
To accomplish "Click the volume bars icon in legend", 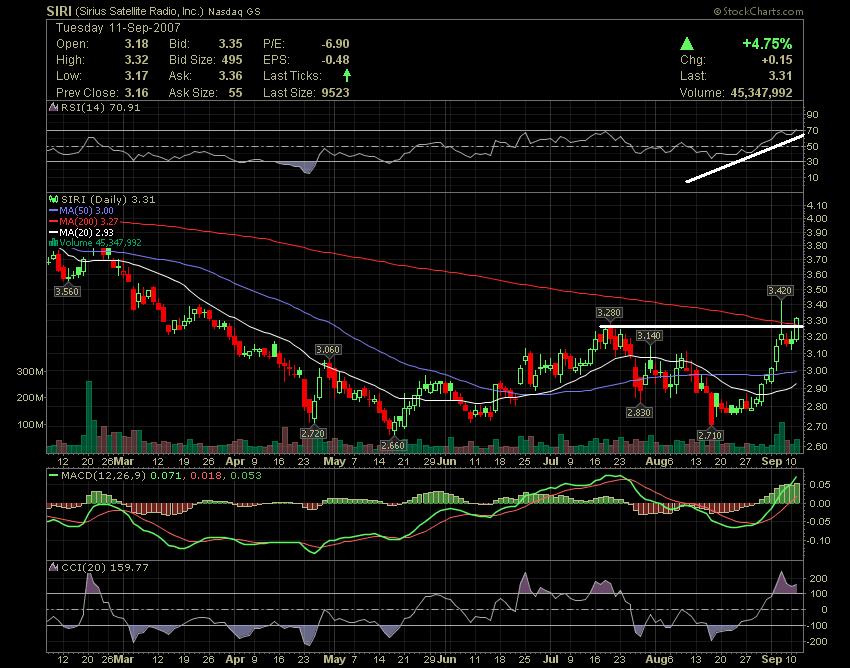I will 53,242.
